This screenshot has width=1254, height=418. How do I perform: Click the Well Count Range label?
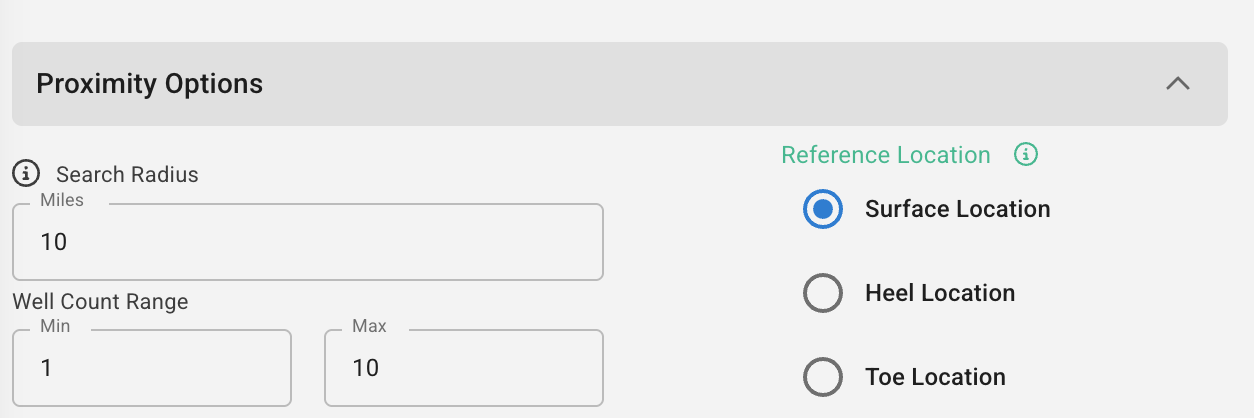tap(100, 301)
